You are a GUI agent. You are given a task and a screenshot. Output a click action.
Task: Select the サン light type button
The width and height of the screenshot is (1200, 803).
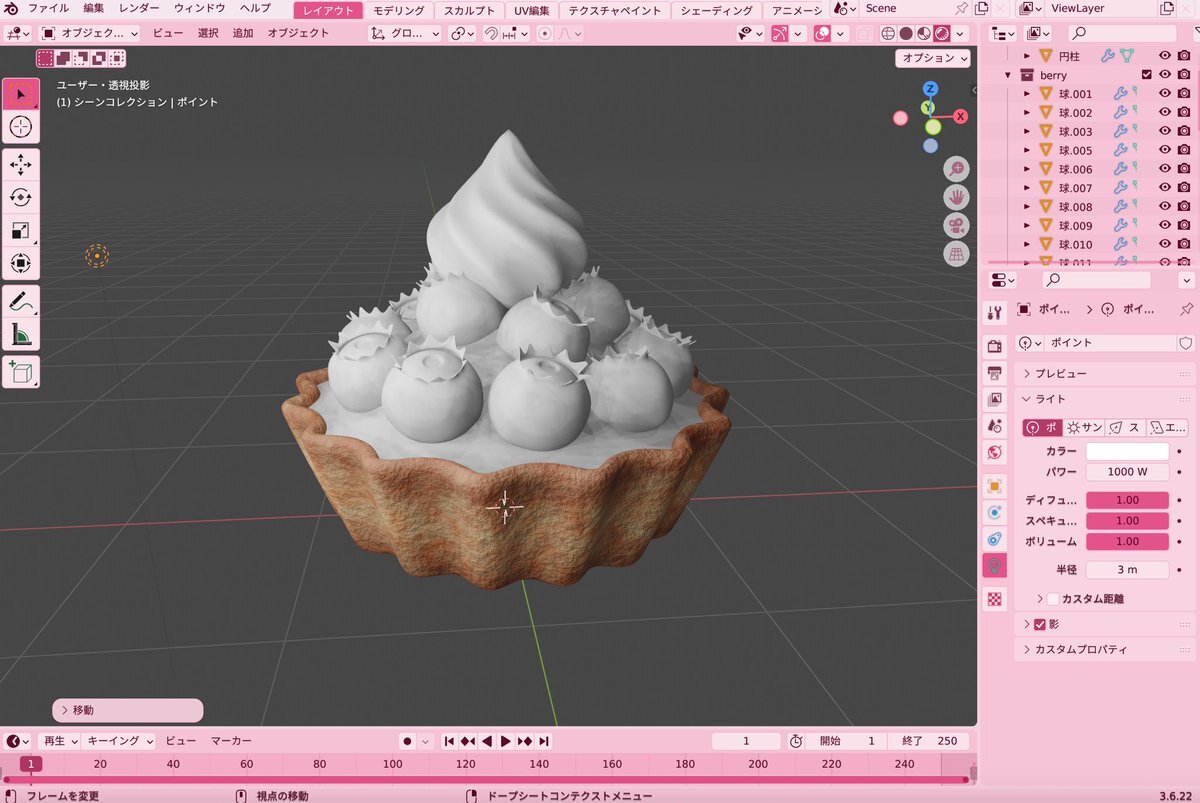(1084, 428)
